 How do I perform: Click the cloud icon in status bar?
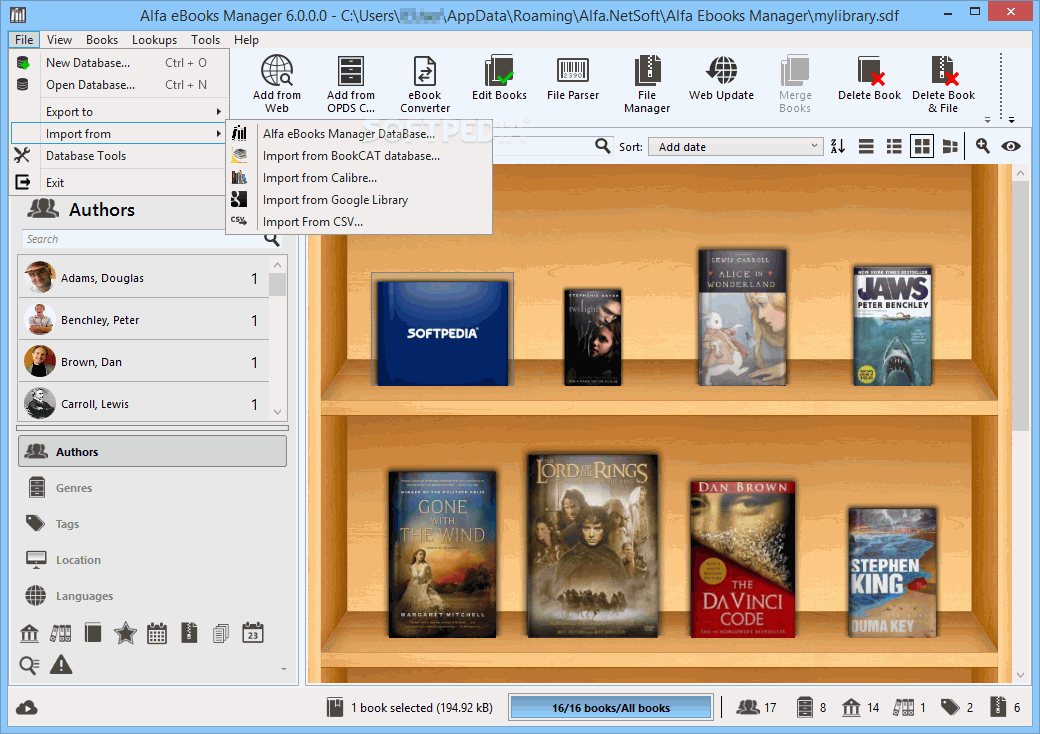click(27, 708)
